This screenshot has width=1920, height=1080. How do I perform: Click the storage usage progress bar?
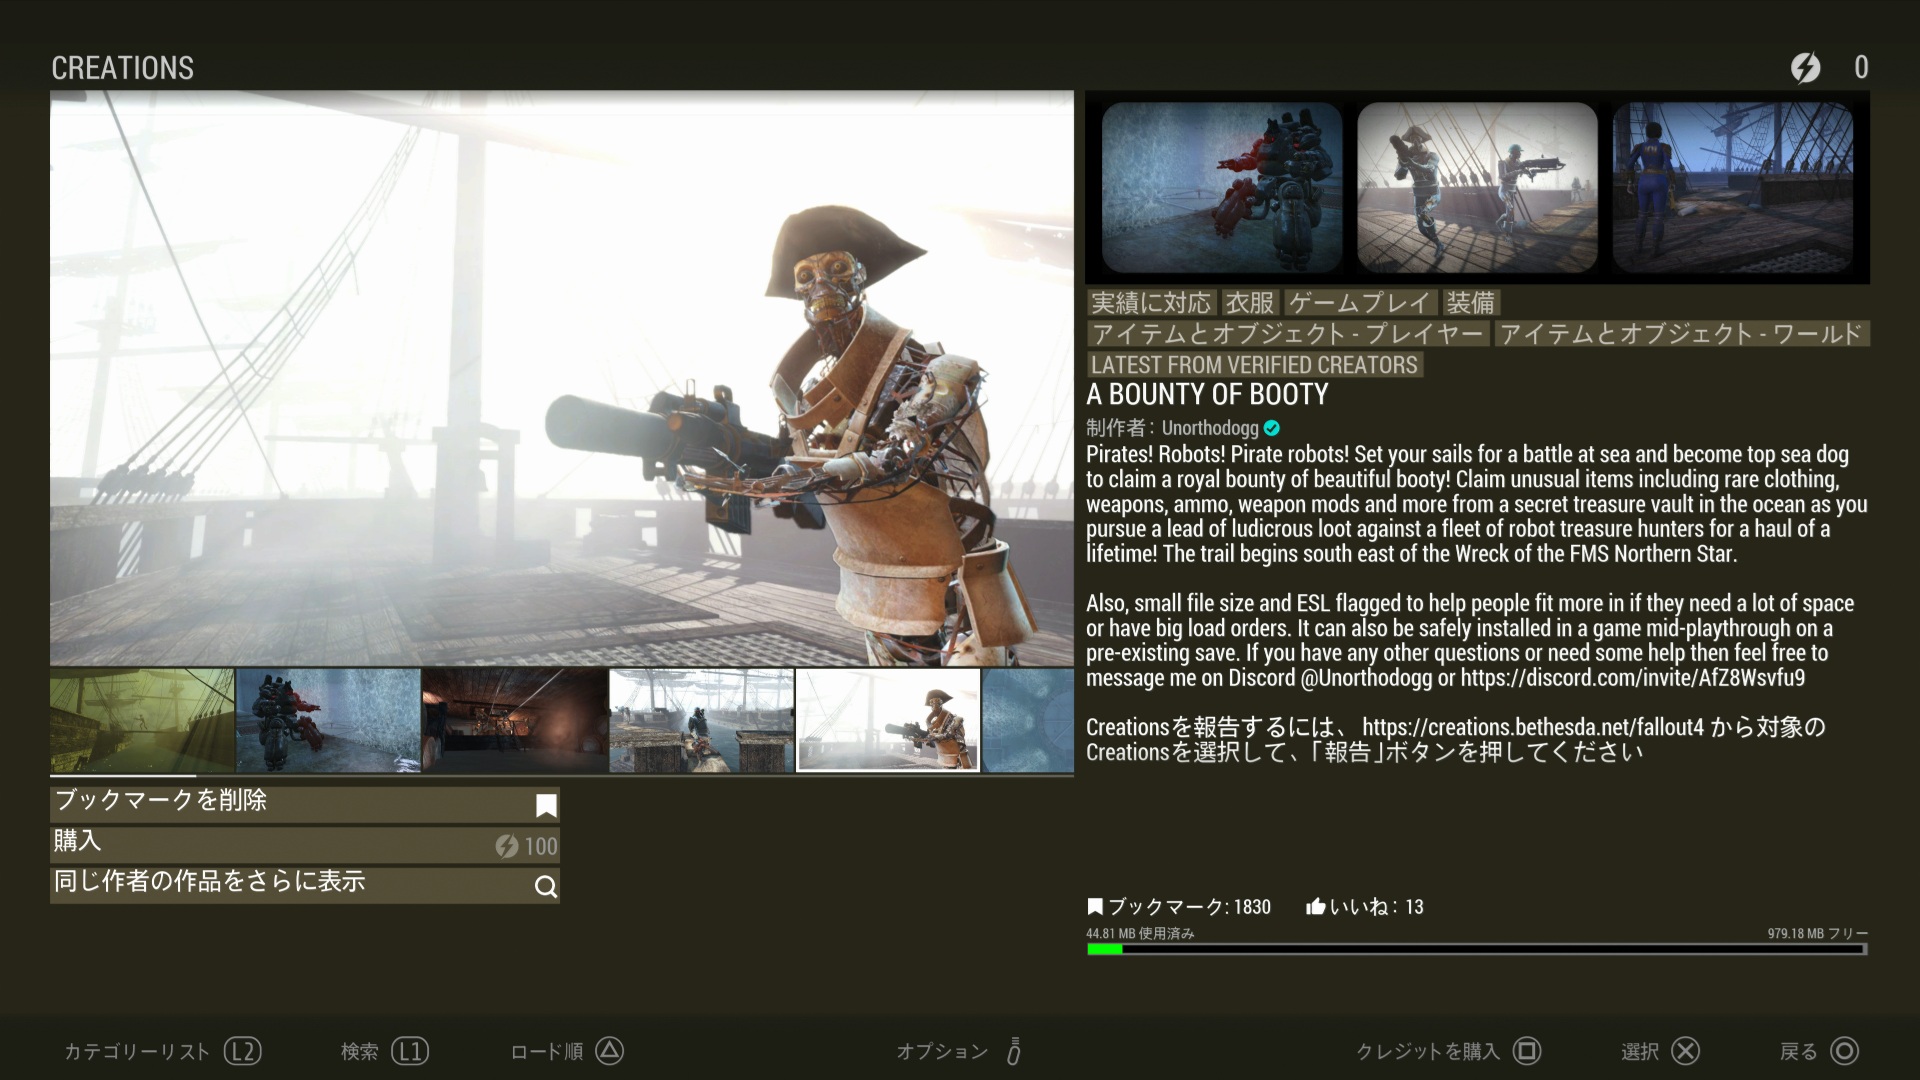coord(1476,949)
